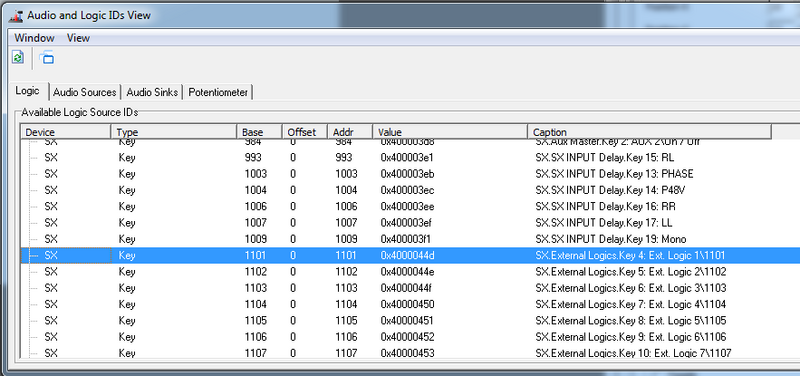Click value cell 0x400003ee

(x=407, y=207)
